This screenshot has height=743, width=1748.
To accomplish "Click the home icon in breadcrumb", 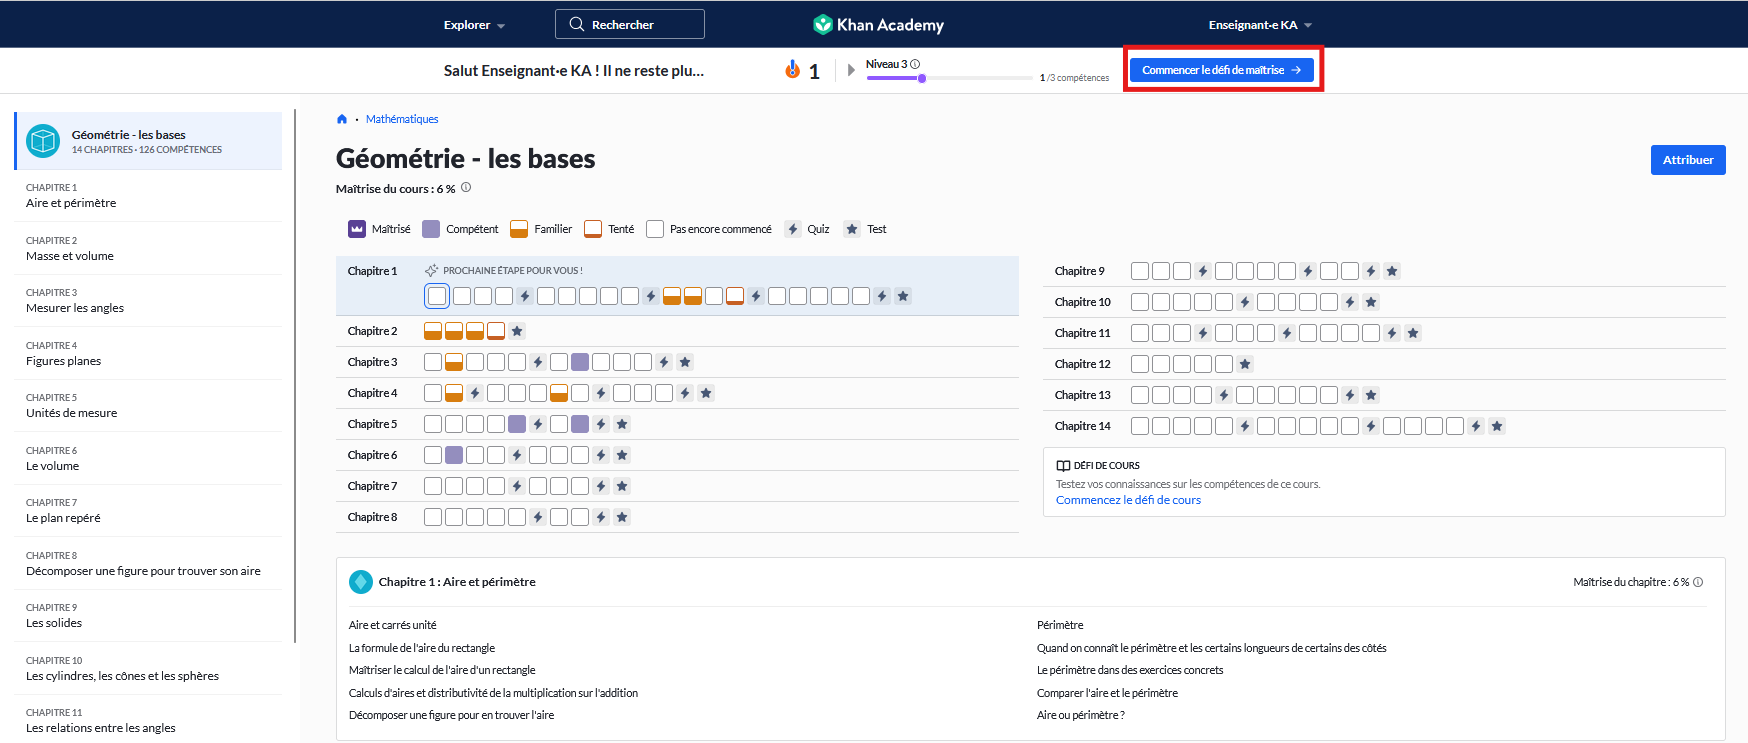I will [x=342, y=119].
